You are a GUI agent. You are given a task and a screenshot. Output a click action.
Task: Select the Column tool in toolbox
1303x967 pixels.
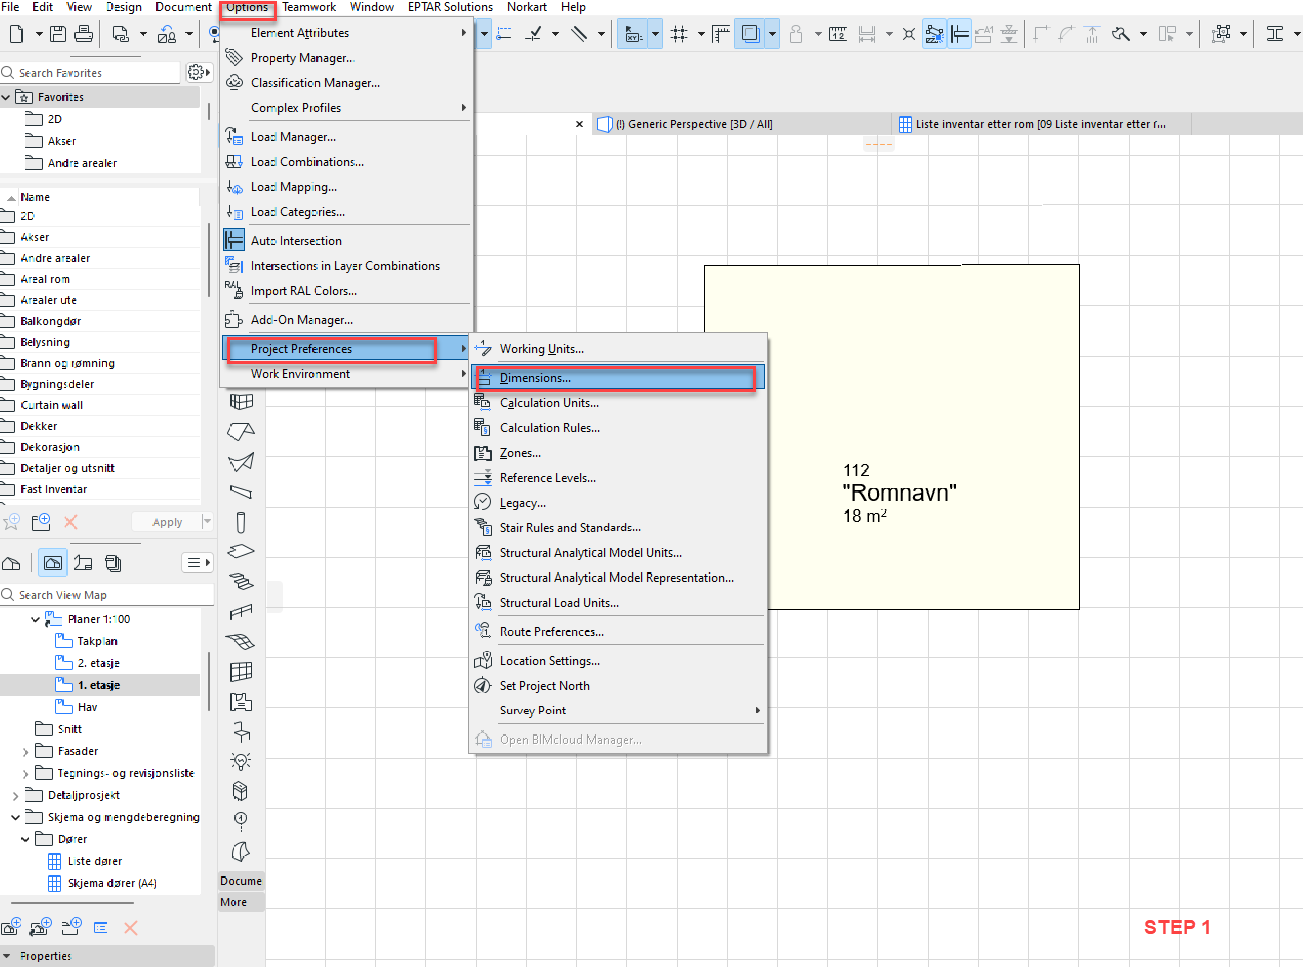click(241, 522)
